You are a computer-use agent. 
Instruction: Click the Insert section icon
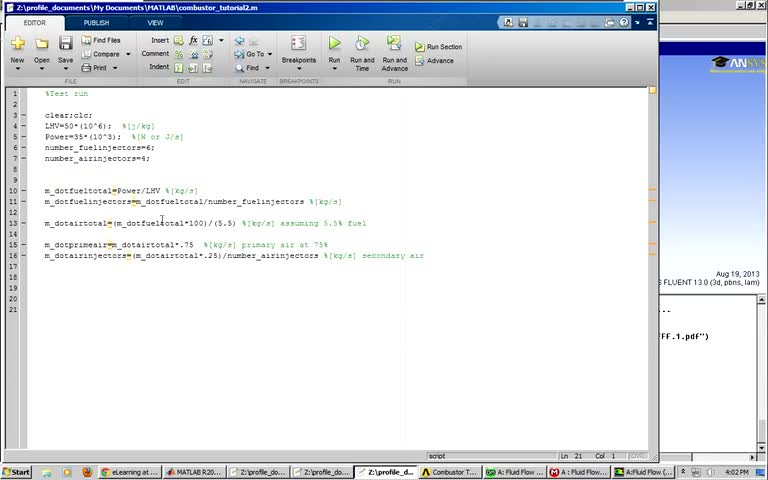(x=179, y=40)
